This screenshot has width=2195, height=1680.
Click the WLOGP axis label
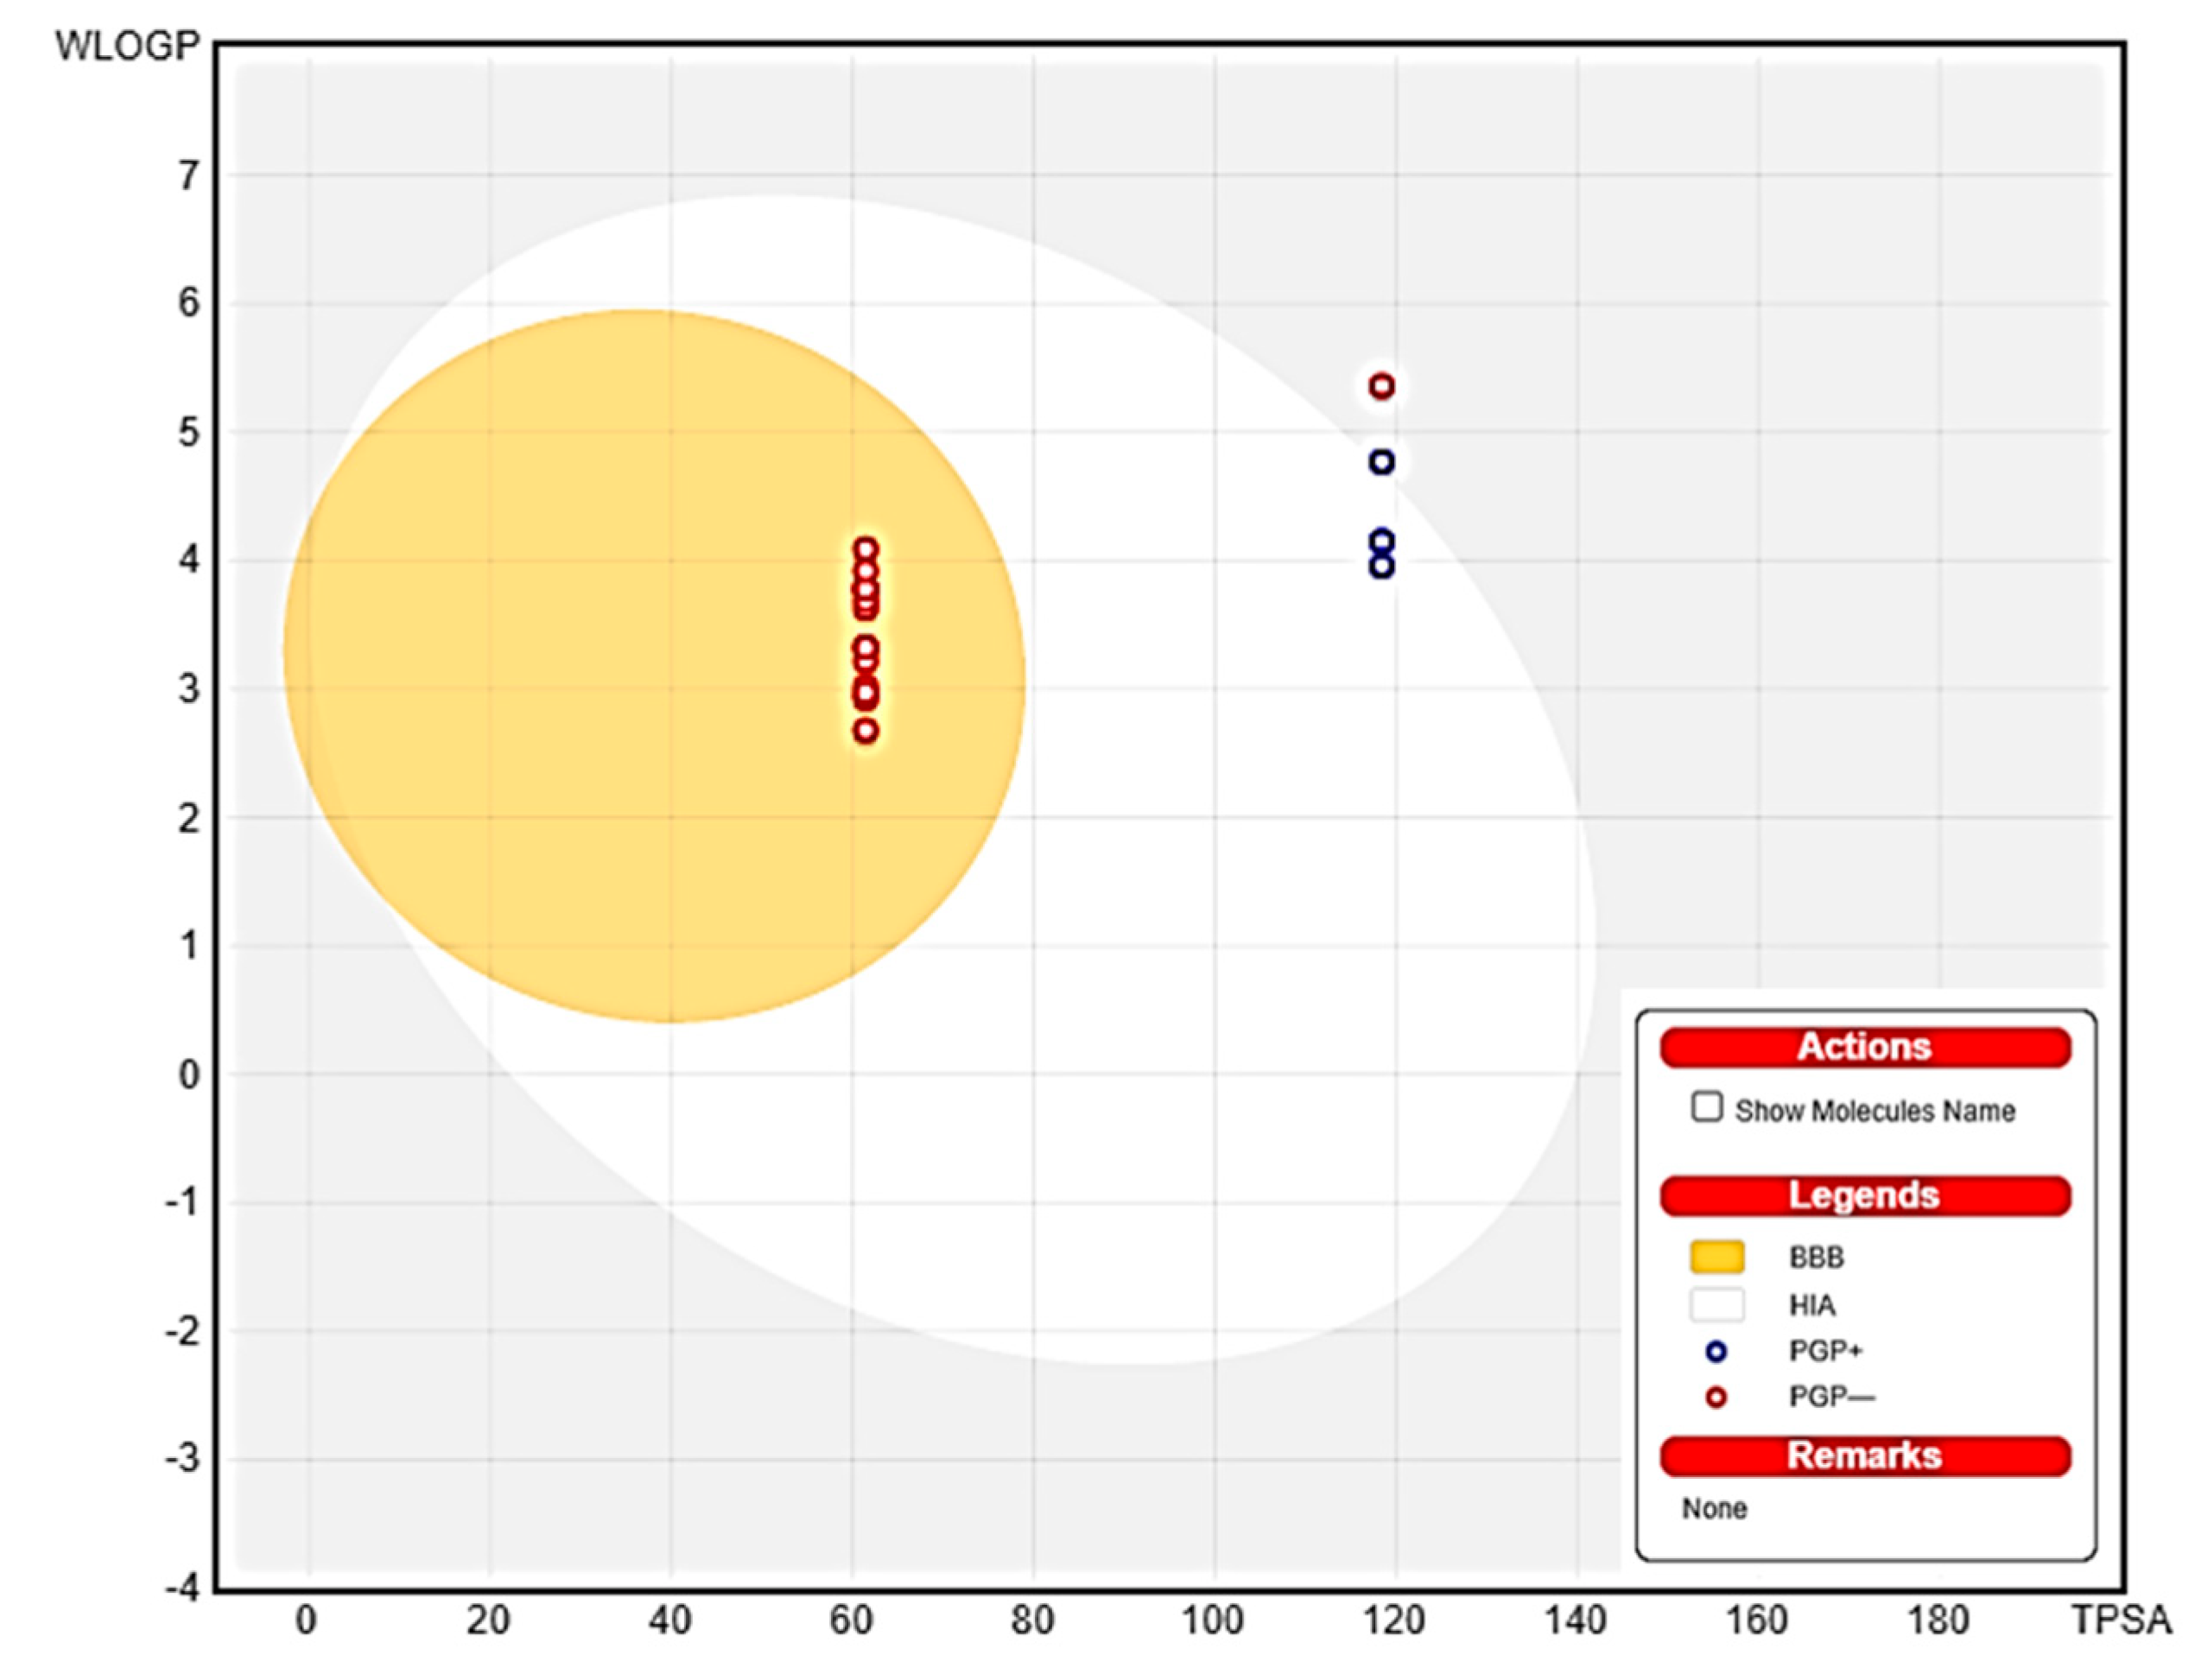click(127, 46)
